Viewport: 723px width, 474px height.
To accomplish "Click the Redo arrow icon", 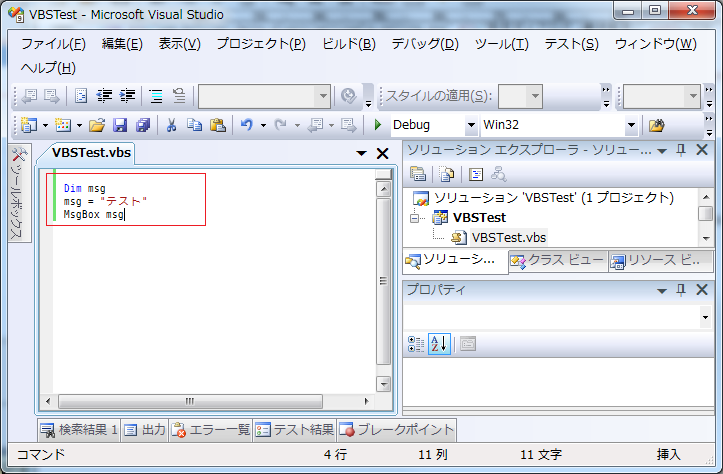I will [x=280, y=124].
